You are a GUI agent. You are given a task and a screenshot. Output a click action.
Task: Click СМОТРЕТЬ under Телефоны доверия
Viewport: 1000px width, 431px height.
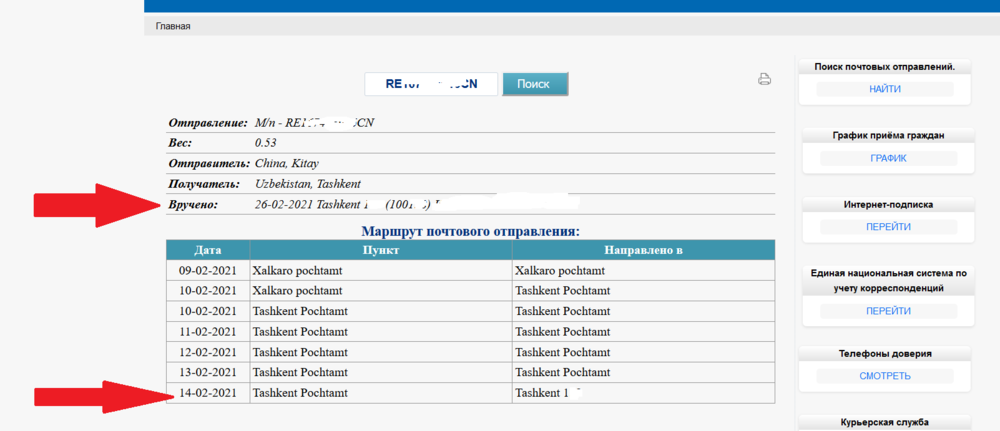pos(884,376)
